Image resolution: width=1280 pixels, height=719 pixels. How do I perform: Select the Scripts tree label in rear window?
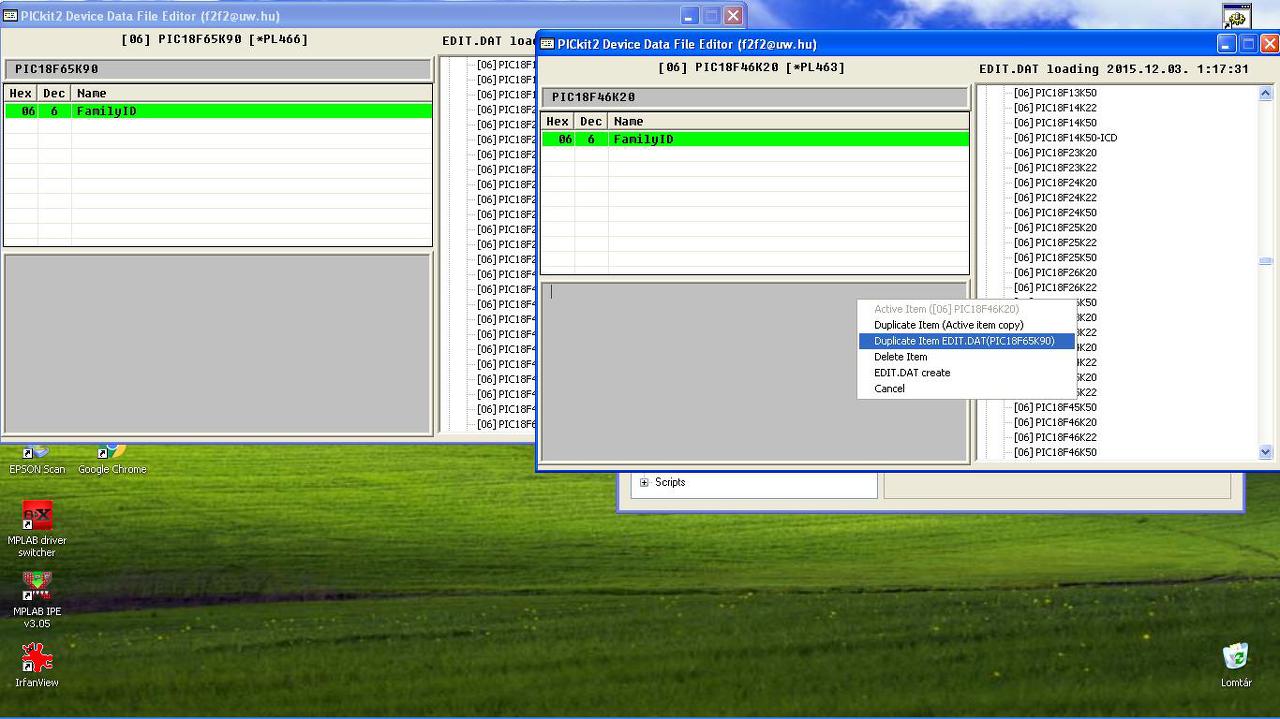coord(670,482)
